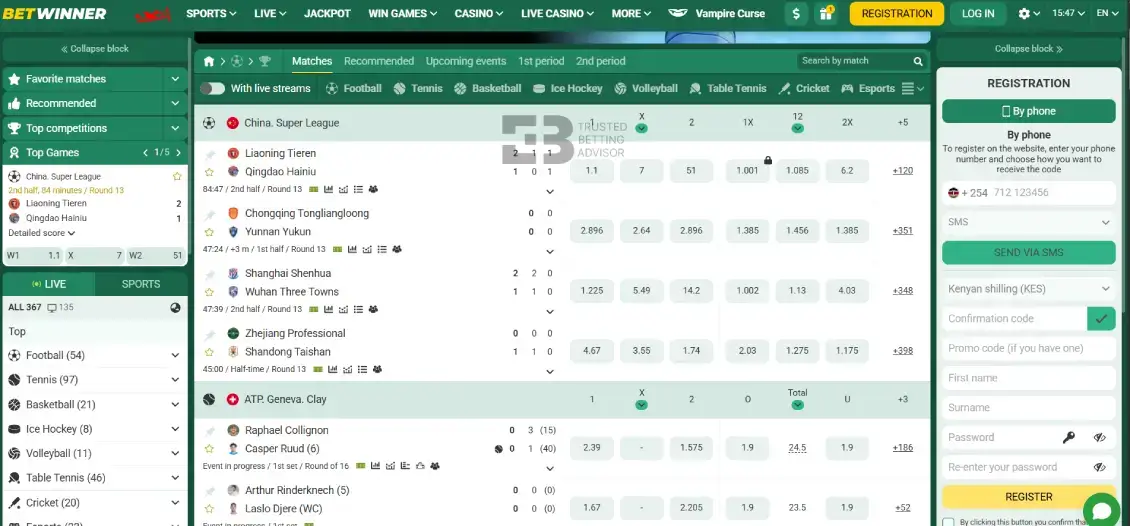Toggle With live streams switch
Viewport: 1130px width, 526px height.
click(212, 89)
